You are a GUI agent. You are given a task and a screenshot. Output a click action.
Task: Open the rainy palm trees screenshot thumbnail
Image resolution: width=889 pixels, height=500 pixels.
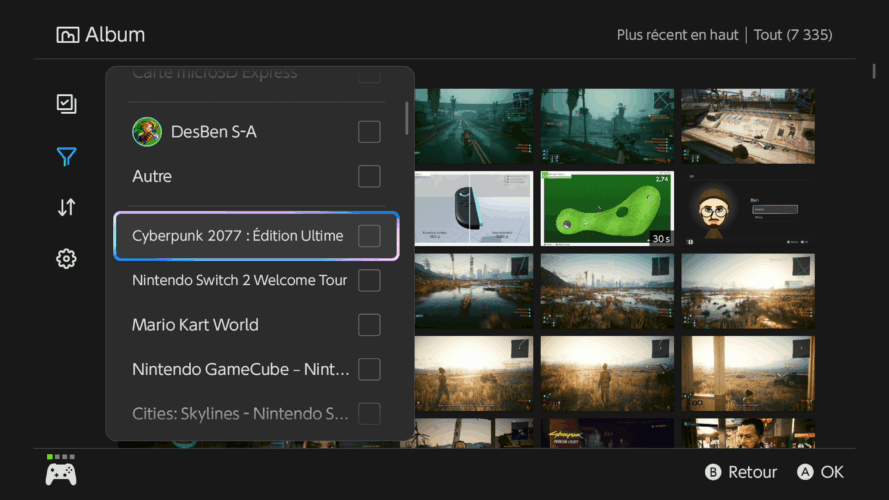point(607,126)
